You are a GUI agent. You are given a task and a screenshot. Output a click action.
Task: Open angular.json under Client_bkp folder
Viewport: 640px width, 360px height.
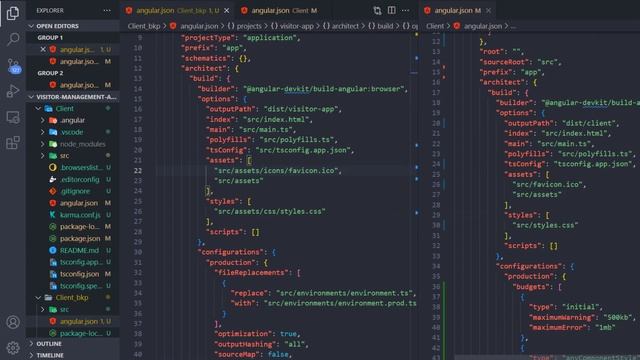pos(73,322)
